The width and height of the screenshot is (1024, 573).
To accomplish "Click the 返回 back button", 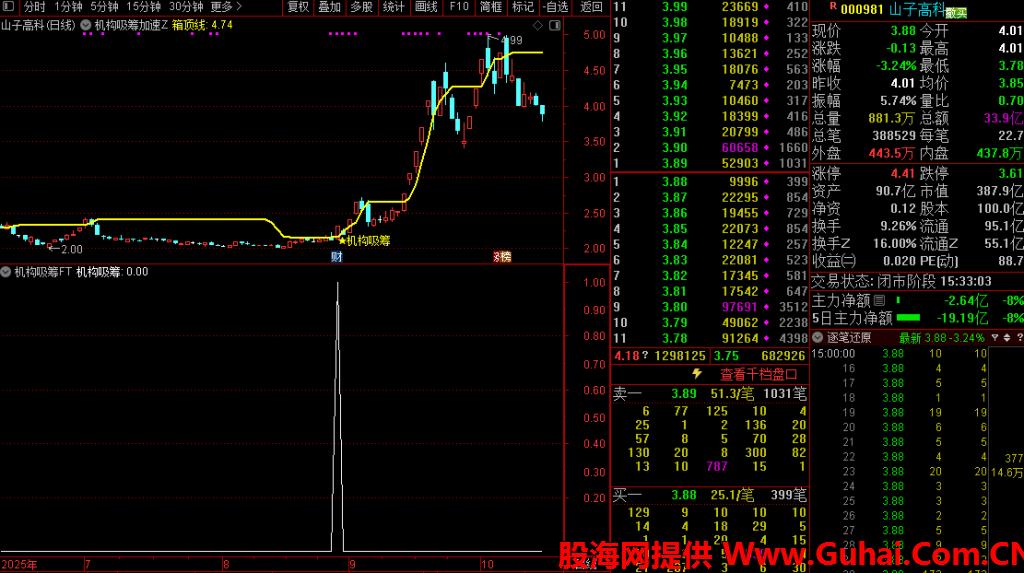I will (x=591, y=7).
